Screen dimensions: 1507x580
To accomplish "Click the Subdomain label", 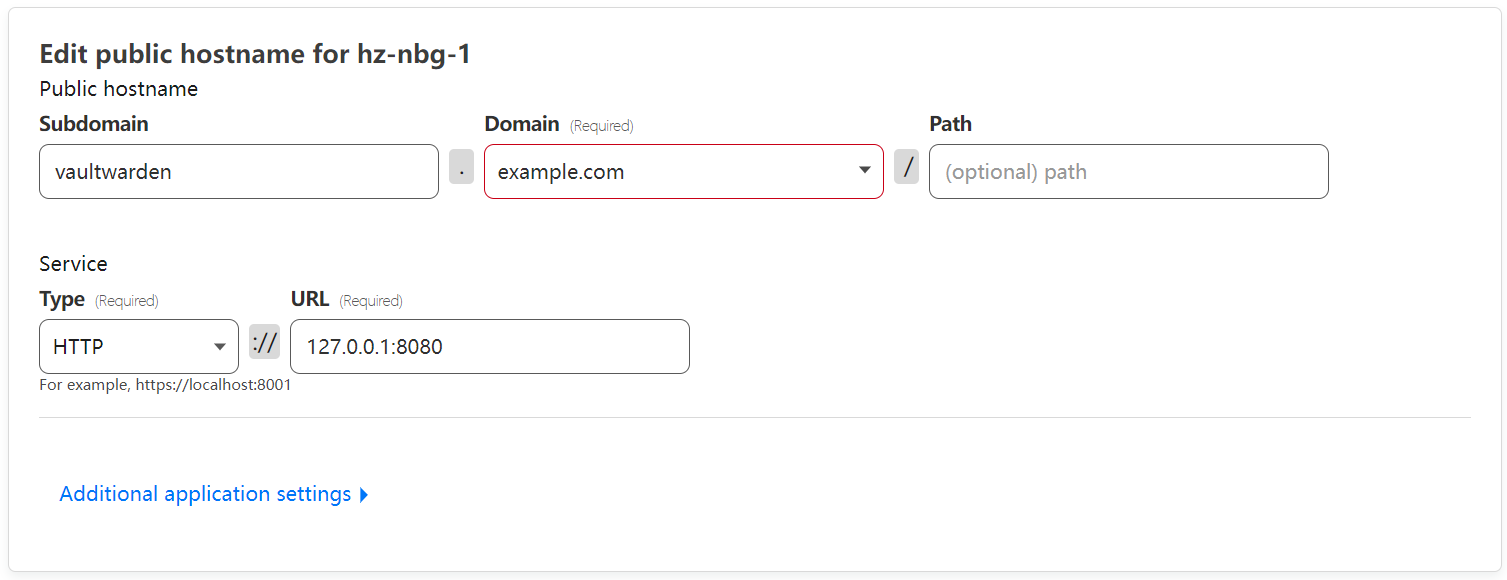I will coord(94,124).
